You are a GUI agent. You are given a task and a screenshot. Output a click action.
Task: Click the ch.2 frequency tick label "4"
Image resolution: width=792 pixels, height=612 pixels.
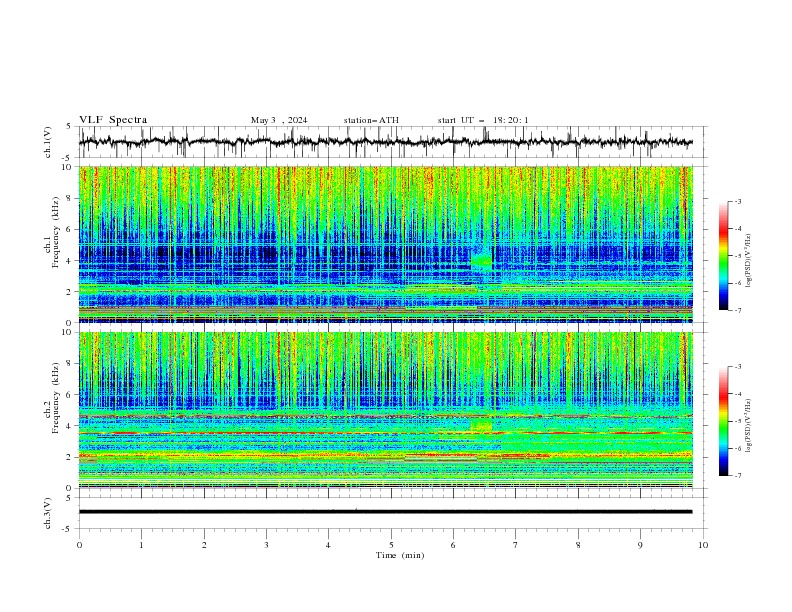[x=70, y=426]
